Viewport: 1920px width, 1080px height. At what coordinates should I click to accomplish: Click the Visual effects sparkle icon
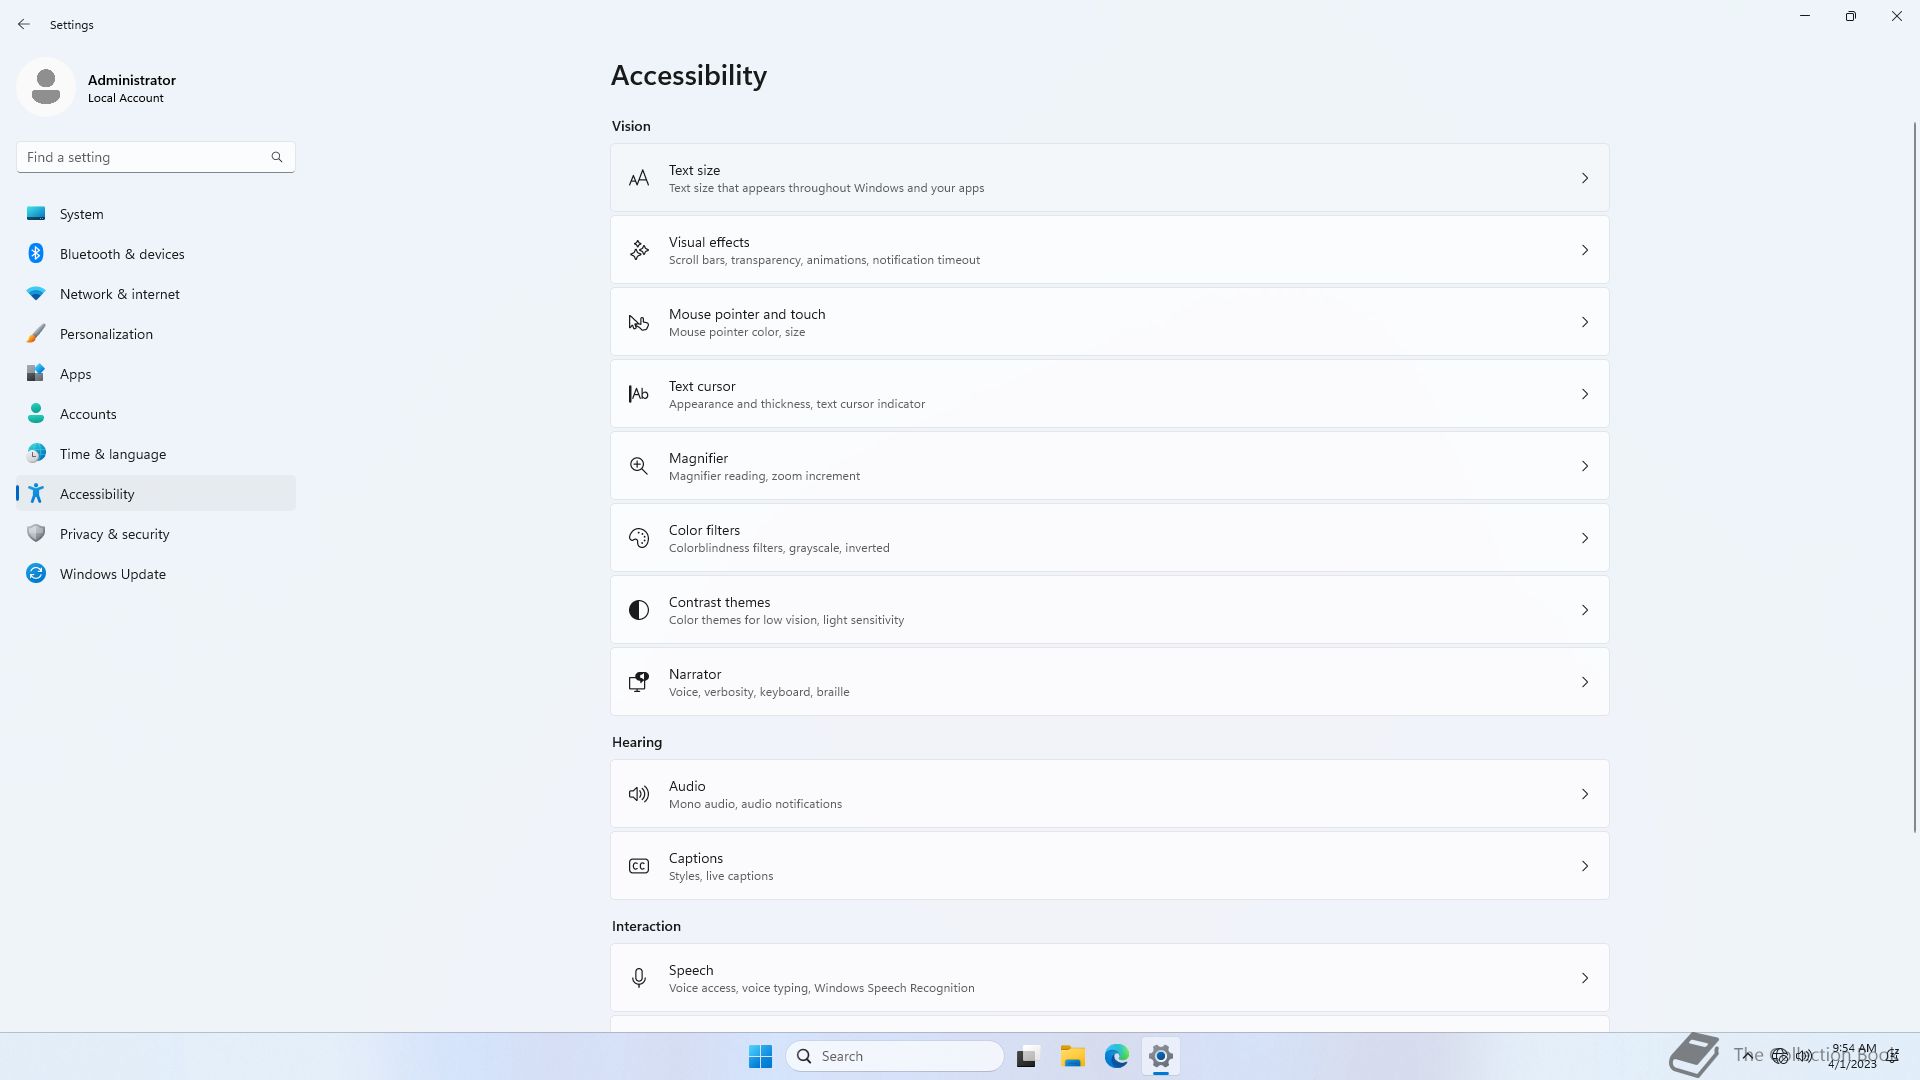[639, 250]
